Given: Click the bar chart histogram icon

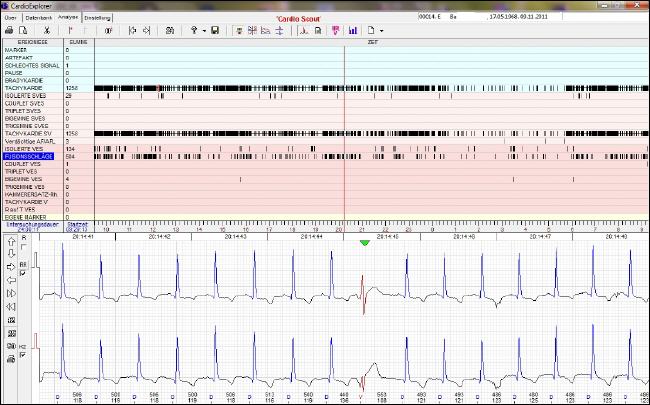Looking at the screenshot, I should click(x=353, y=30).
